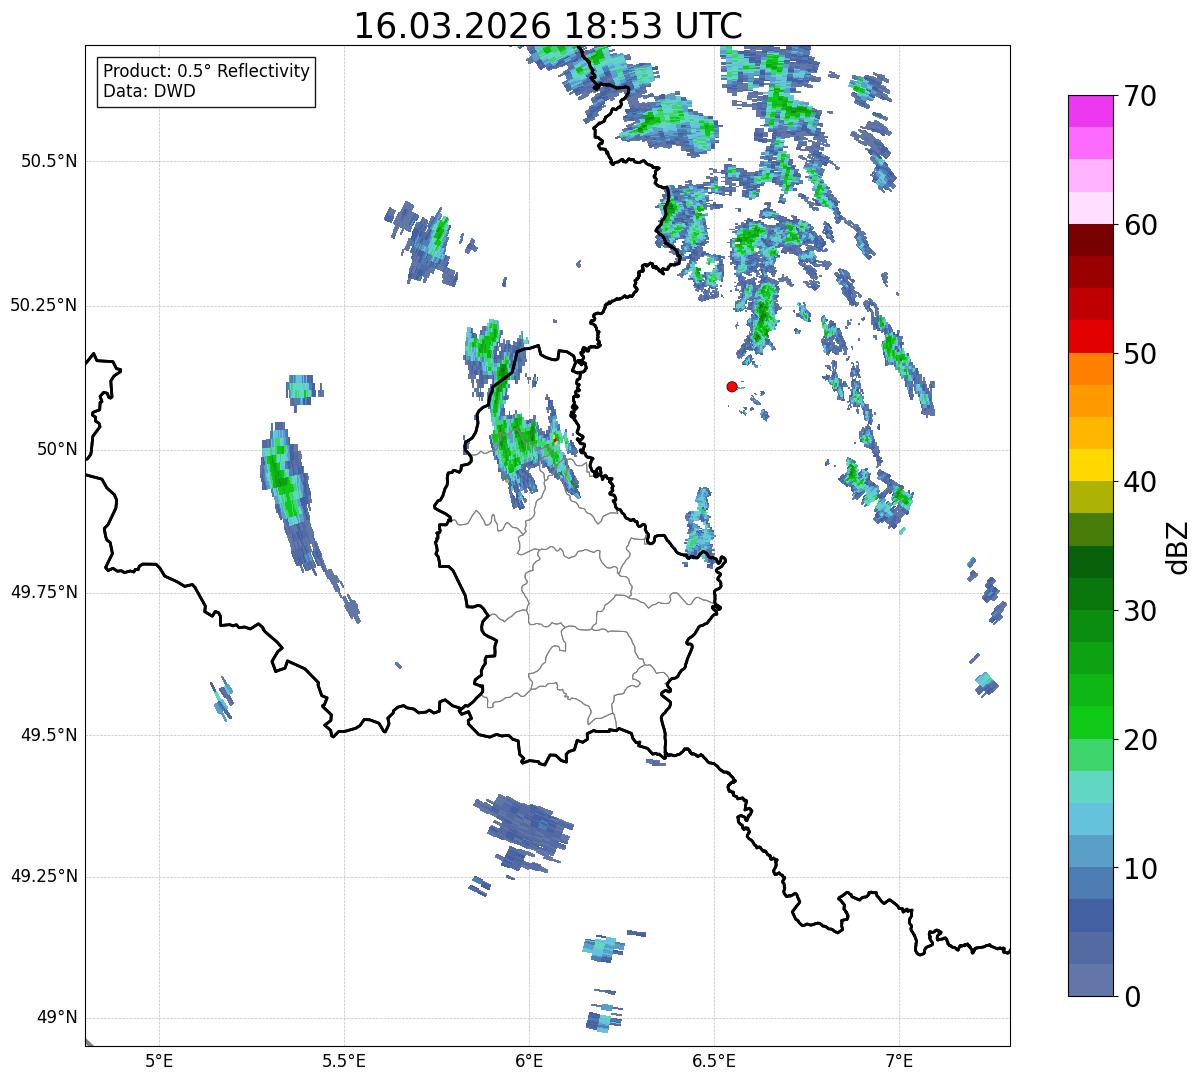Click the colorbar tick label "30"
1202x1081 pixels.
(1140, 611)
